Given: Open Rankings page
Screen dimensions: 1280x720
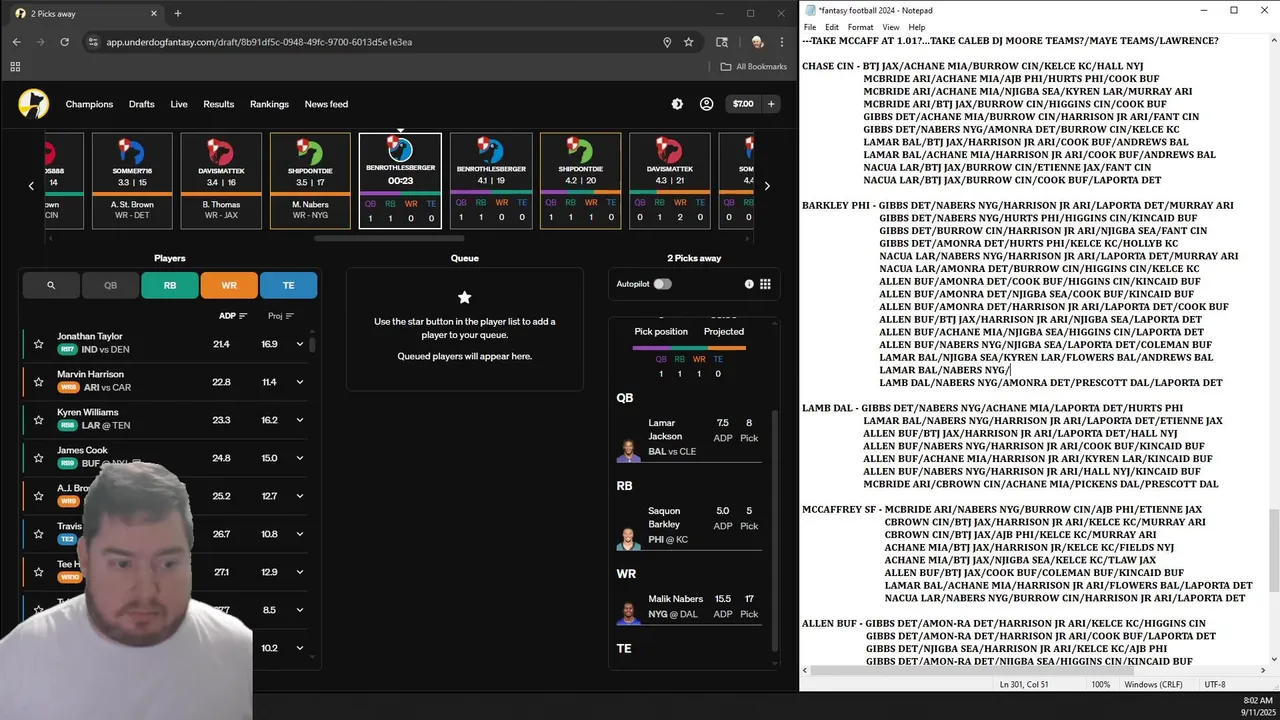Looking at the screenshot, I should [269, 104].
